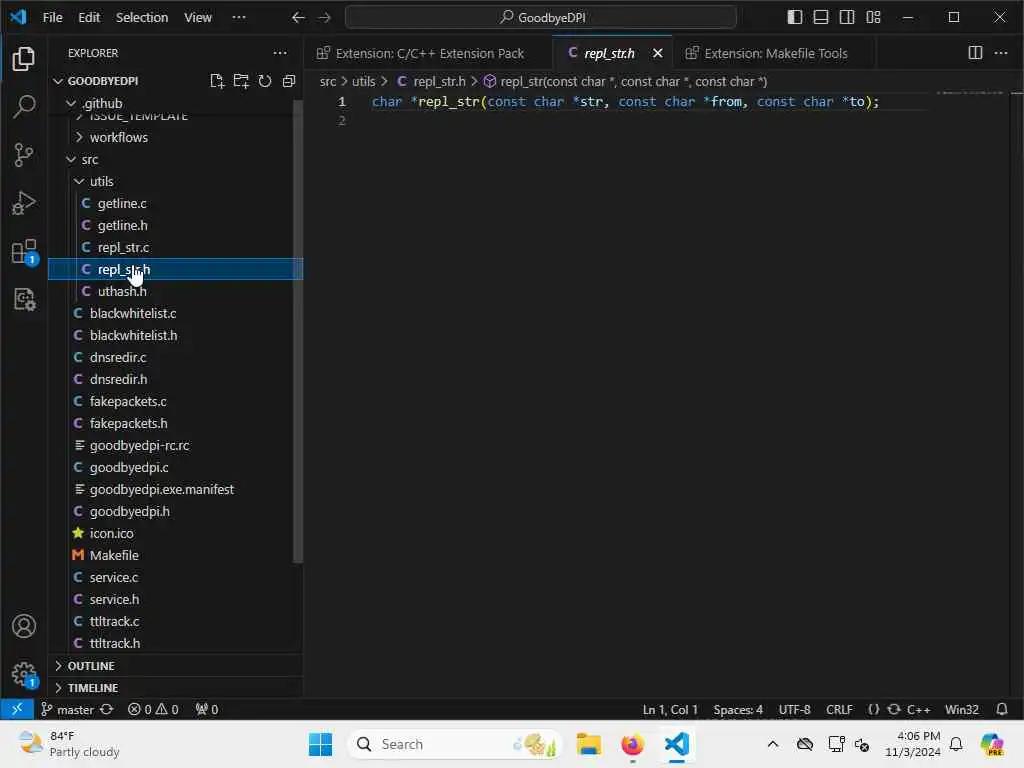
Task: Open notifications bell in status bar
Action: [x=1002, y=709]
